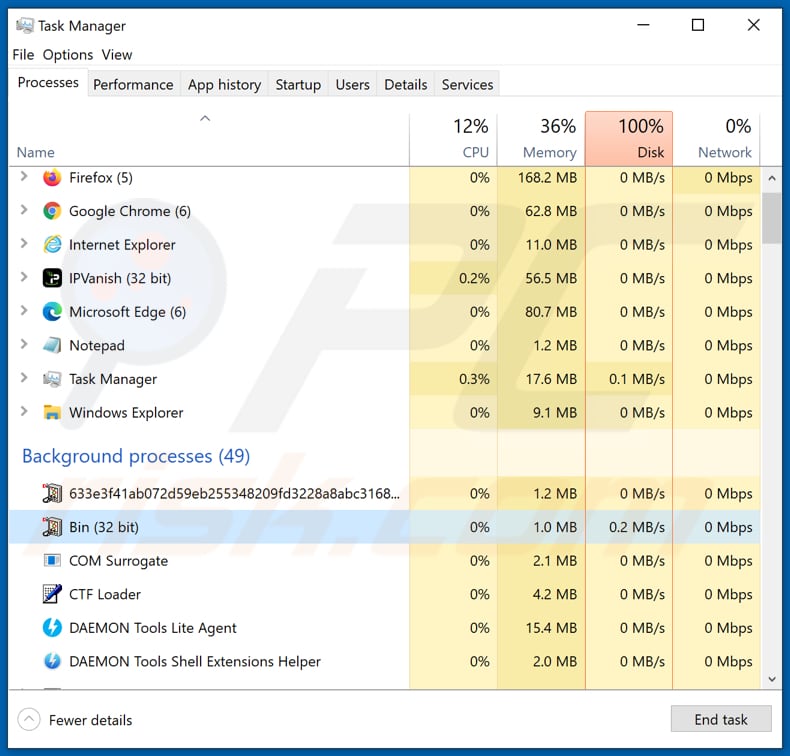Expand the Notepad process
790x756 pixels.
click(23, 345)
